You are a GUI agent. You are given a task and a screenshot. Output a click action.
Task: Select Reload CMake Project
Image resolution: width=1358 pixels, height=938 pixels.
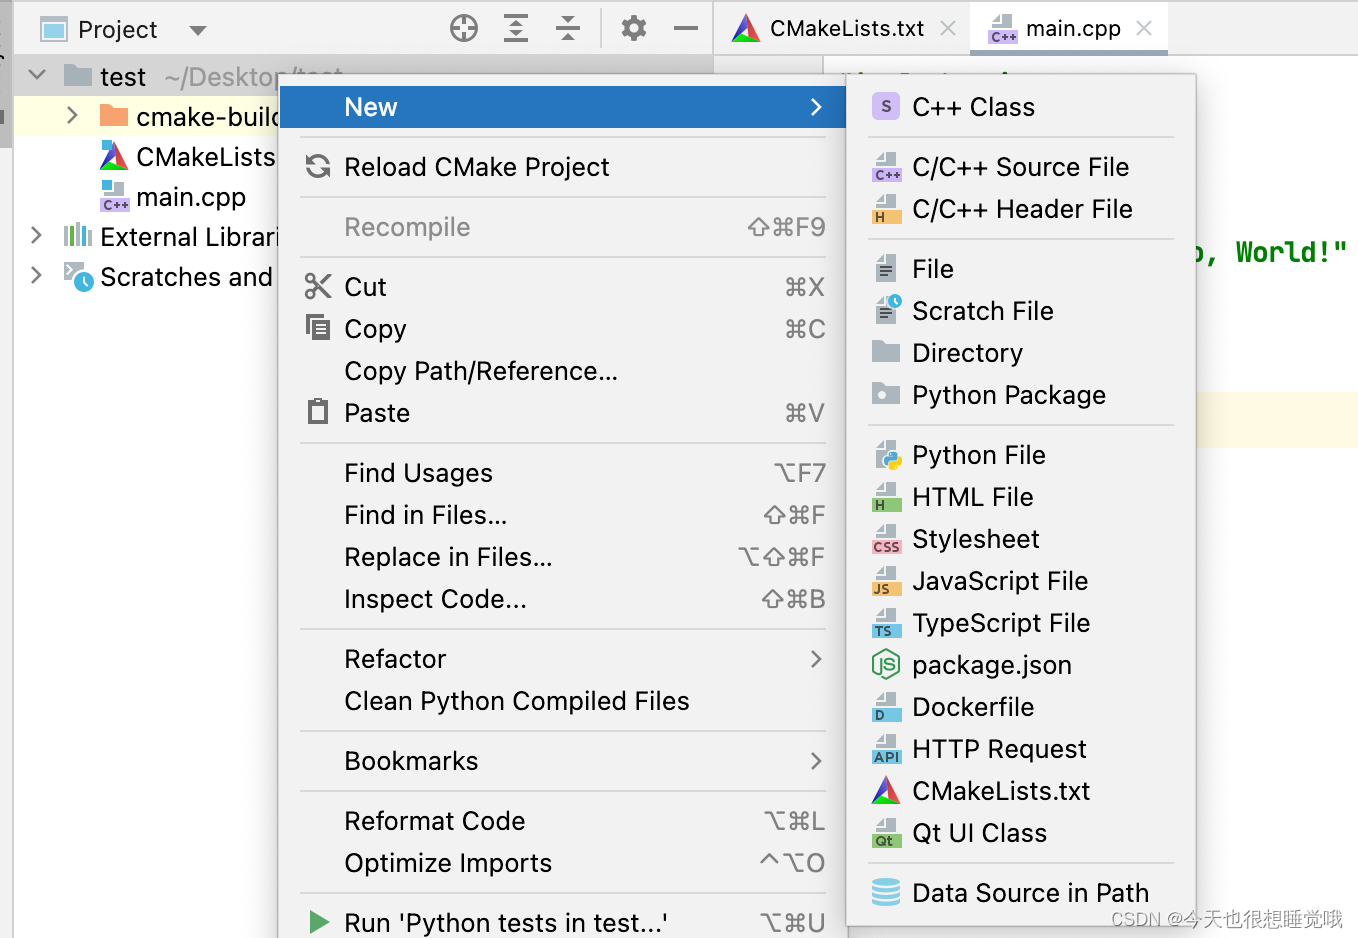point(477,167)
